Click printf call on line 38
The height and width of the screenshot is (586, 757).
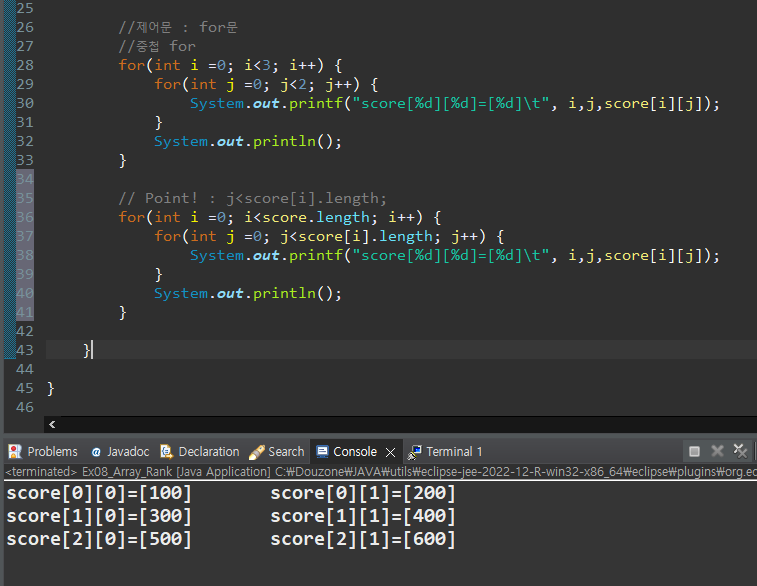point(454,255)
